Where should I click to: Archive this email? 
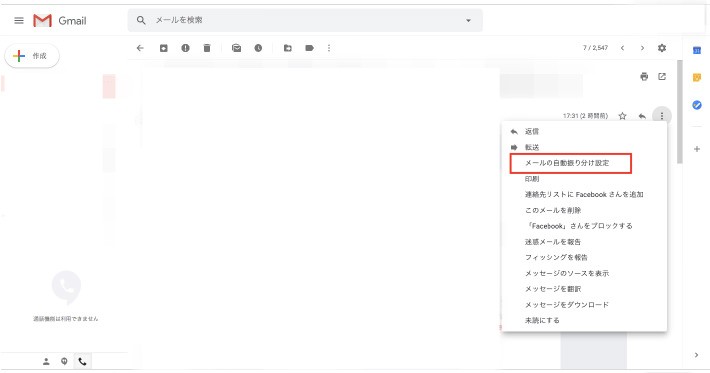point(163,48)
